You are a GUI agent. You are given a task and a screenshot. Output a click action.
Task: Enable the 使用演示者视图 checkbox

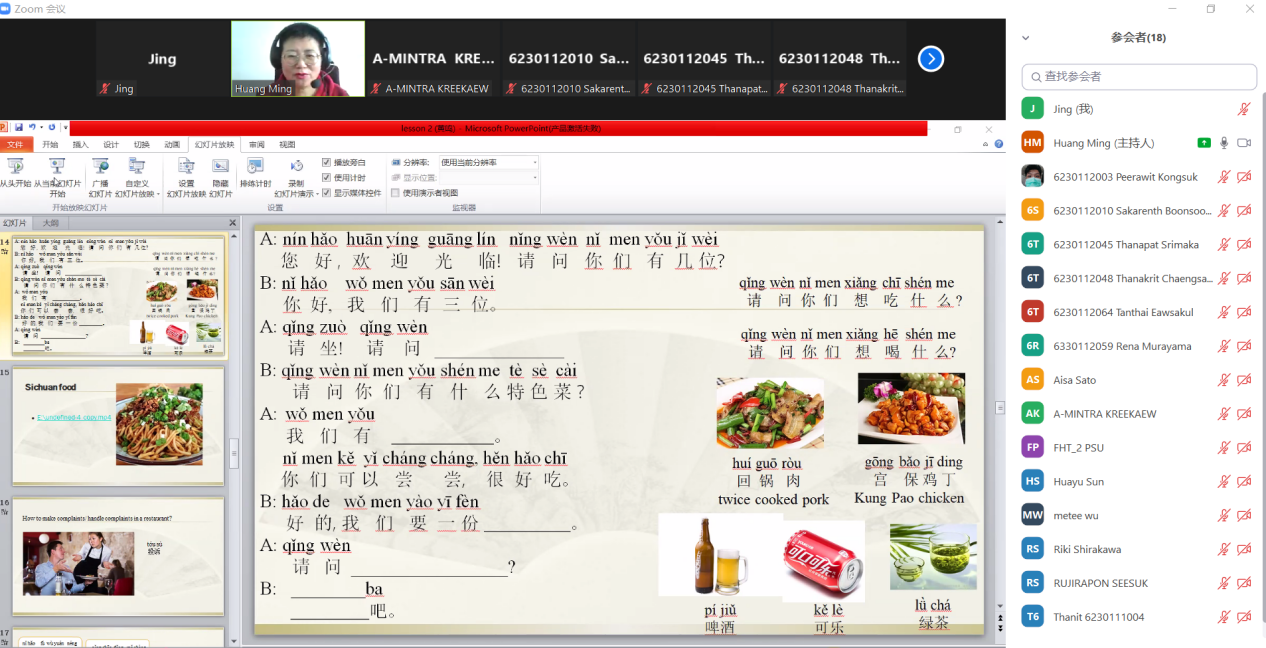(x=395, y=193)
